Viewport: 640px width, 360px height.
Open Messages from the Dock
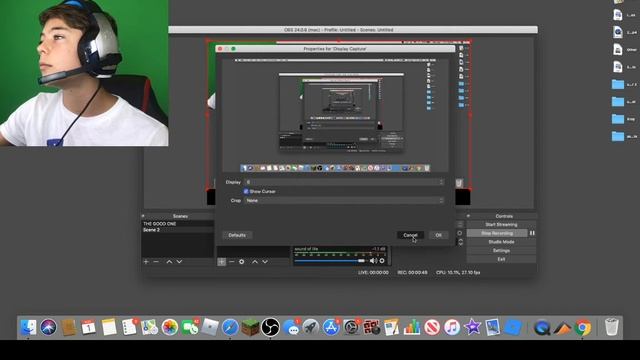point(291,327)
